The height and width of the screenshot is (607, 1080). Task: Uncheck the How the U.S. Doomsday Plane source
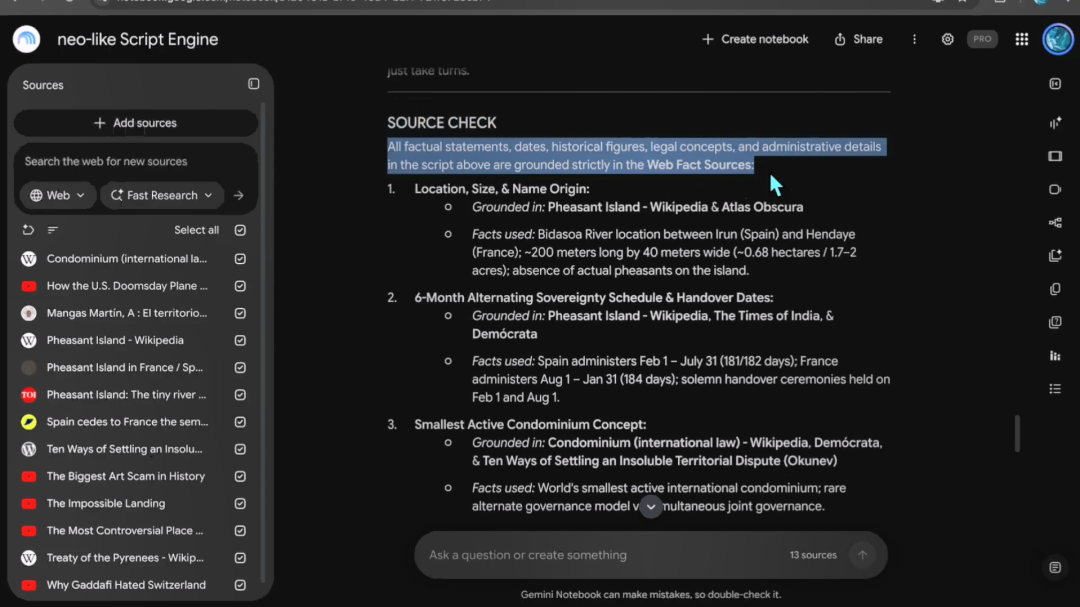(240, 286)
